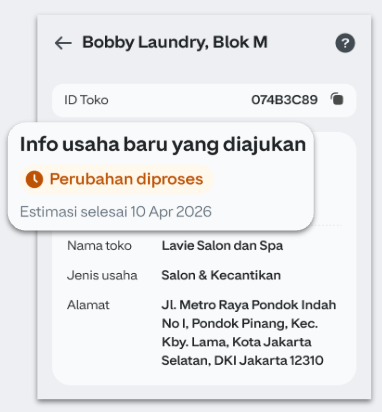This screenshot has height=412, width=382.
Task: Click the Estimasi selesai 10 Apr 2026 text
Action: tap(116, 212)
